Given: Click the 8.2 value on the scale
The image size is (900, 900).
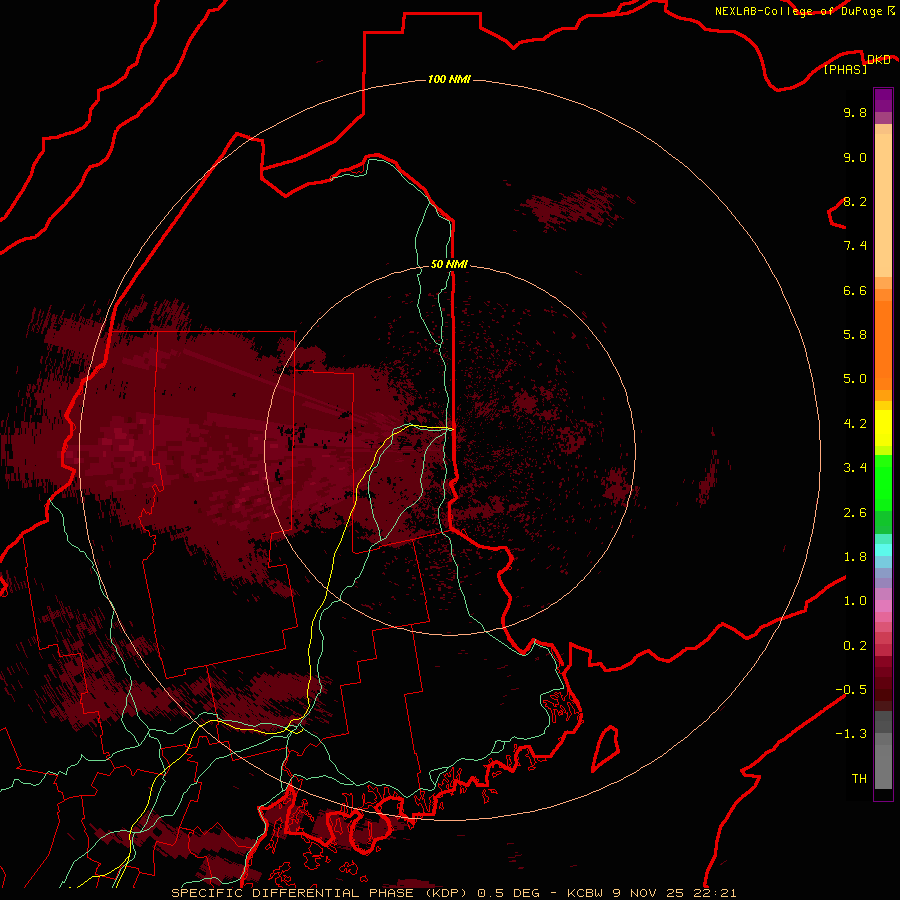Looking at the screenshot, I should coord(855,201).
